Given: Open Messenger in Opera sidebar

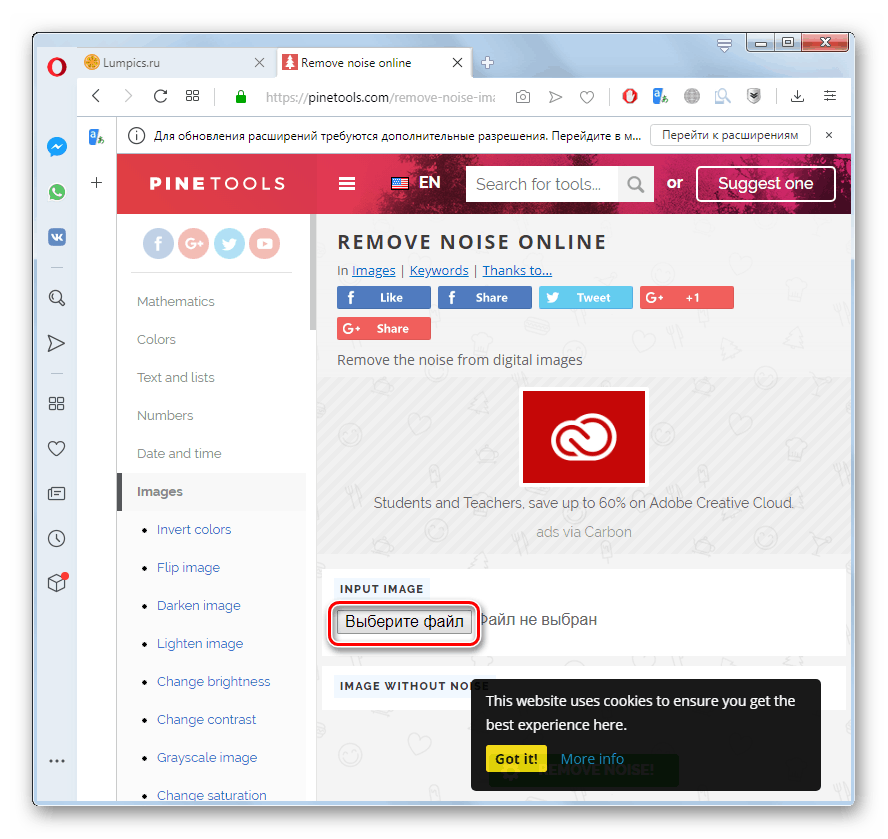Looking at the screenshot, I should coord(57,147).
